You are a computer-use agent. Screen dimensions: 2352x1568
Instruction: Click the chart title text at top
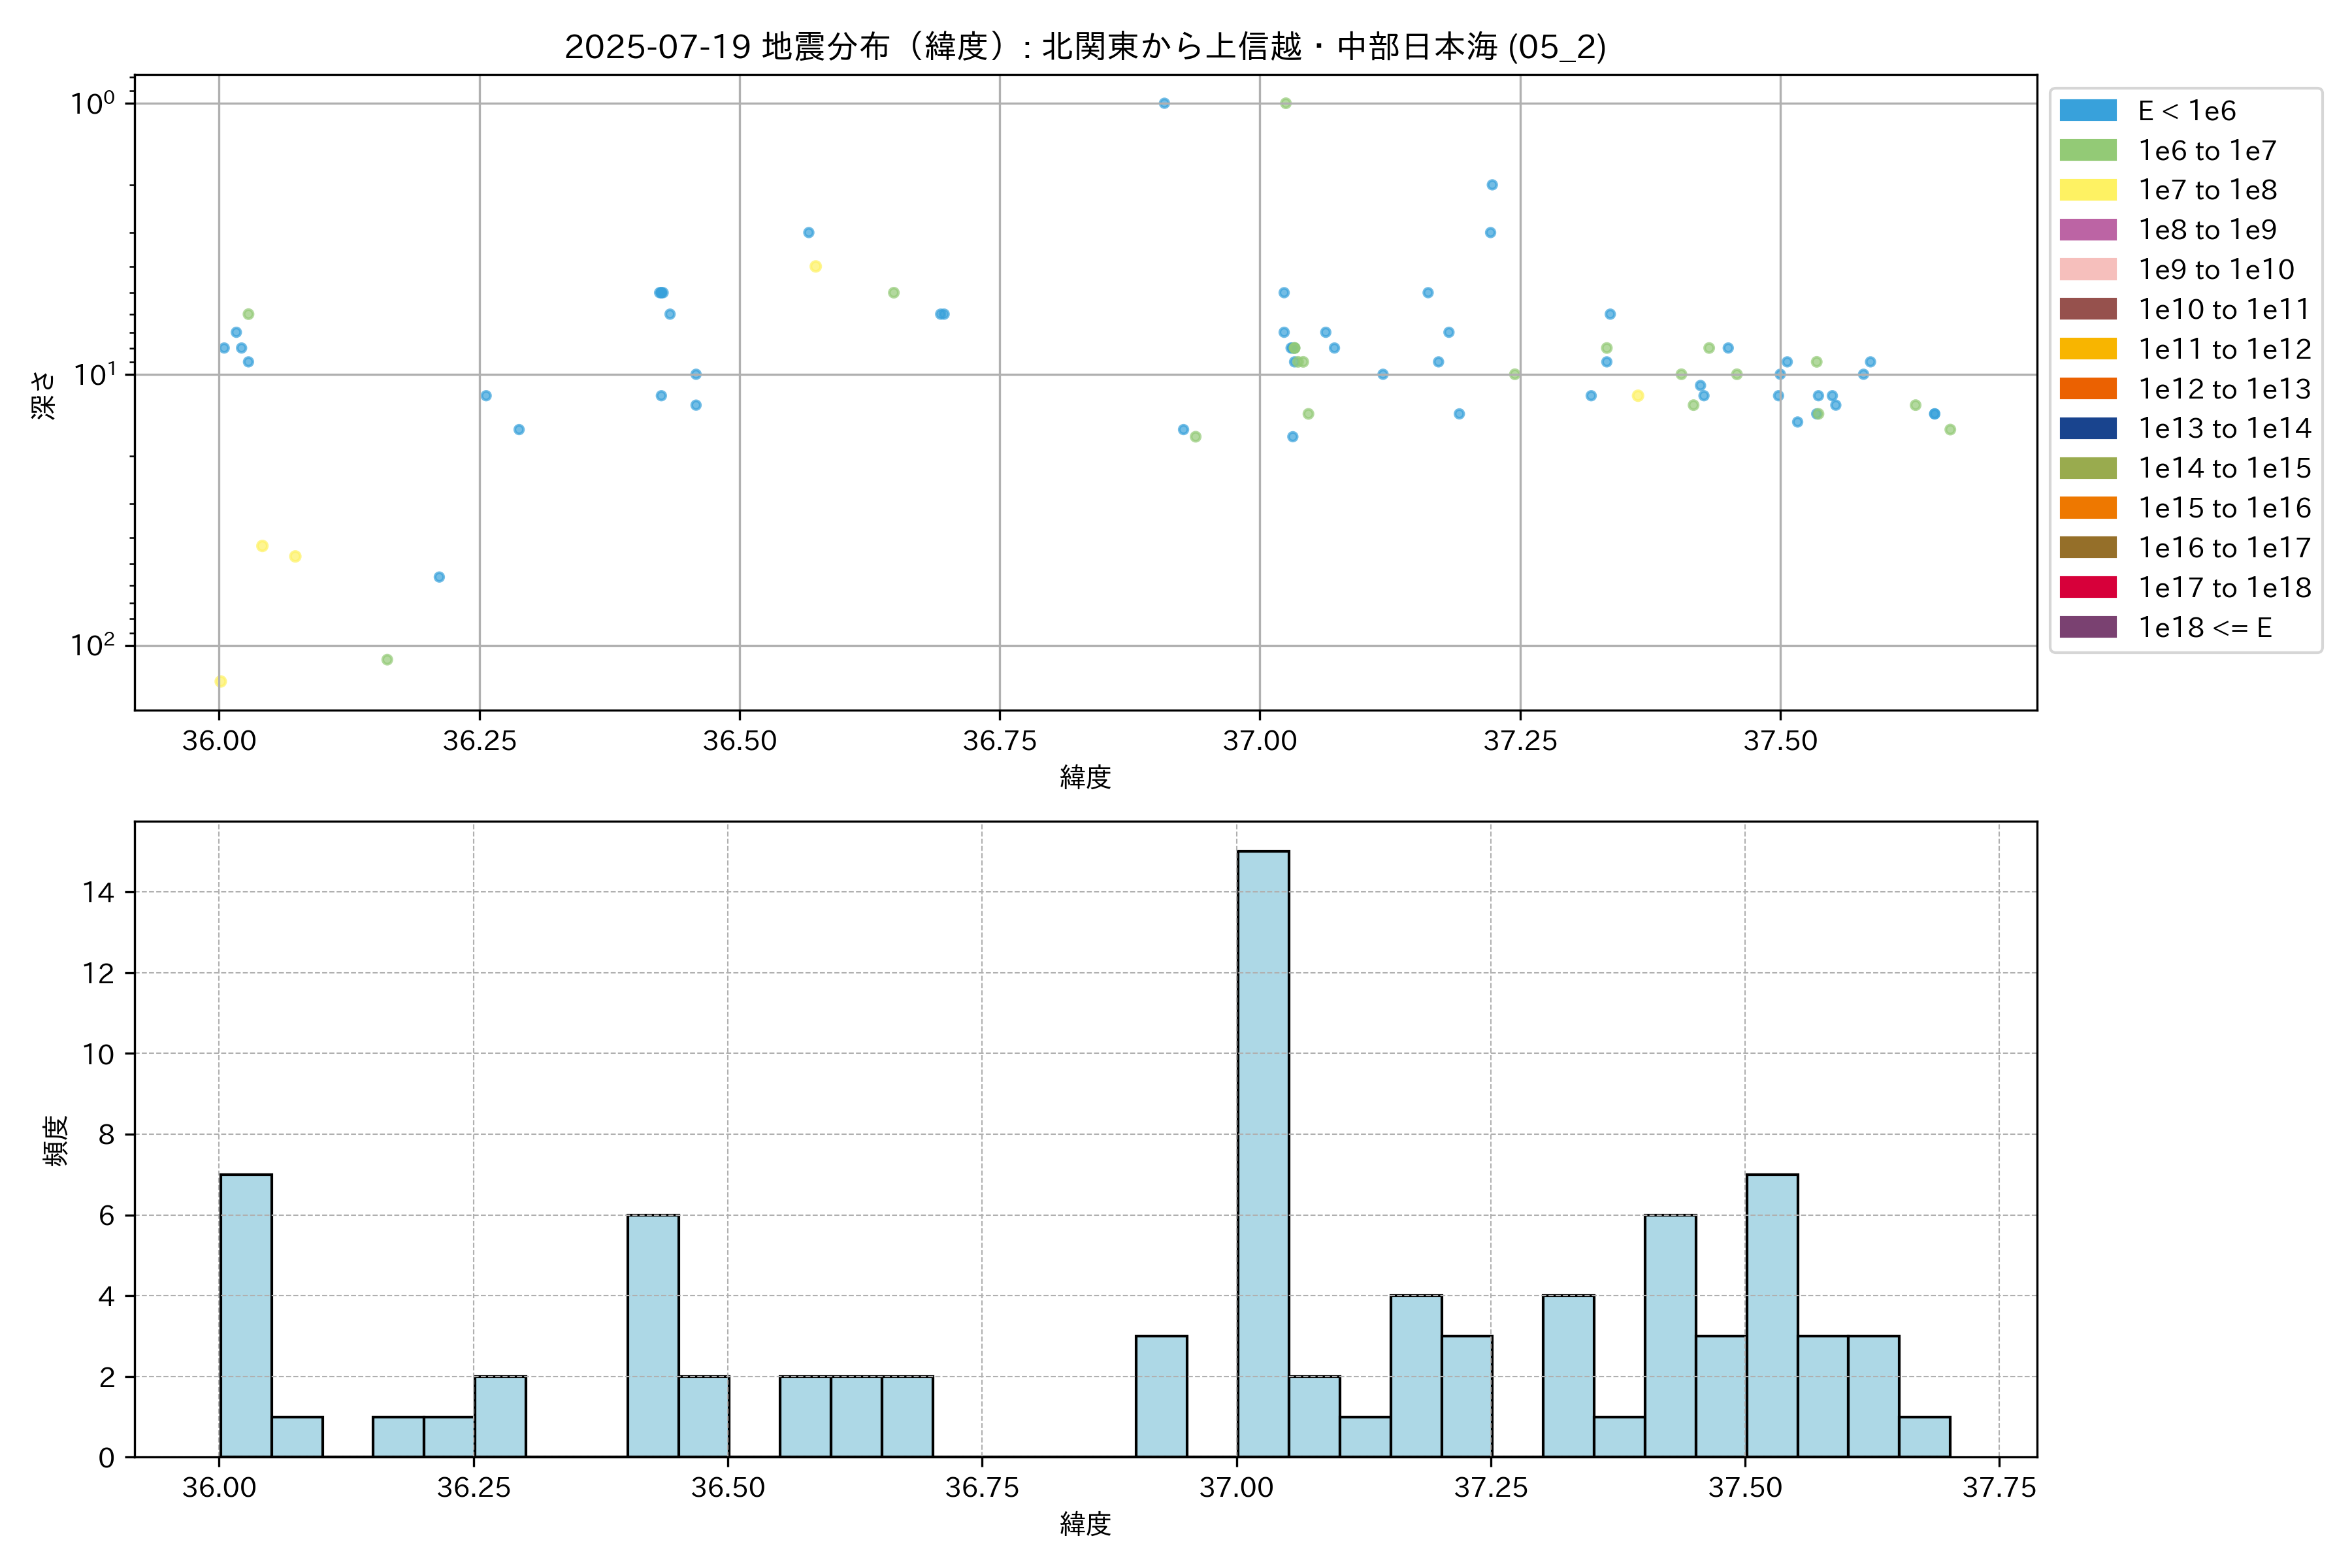point(1085,47)
